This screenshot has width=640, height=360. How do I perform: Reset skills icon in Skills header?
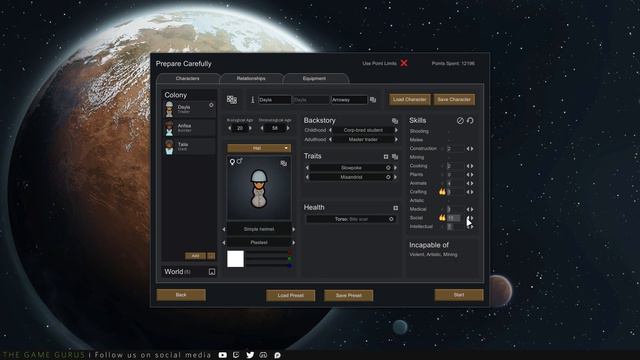coord(470,120)
